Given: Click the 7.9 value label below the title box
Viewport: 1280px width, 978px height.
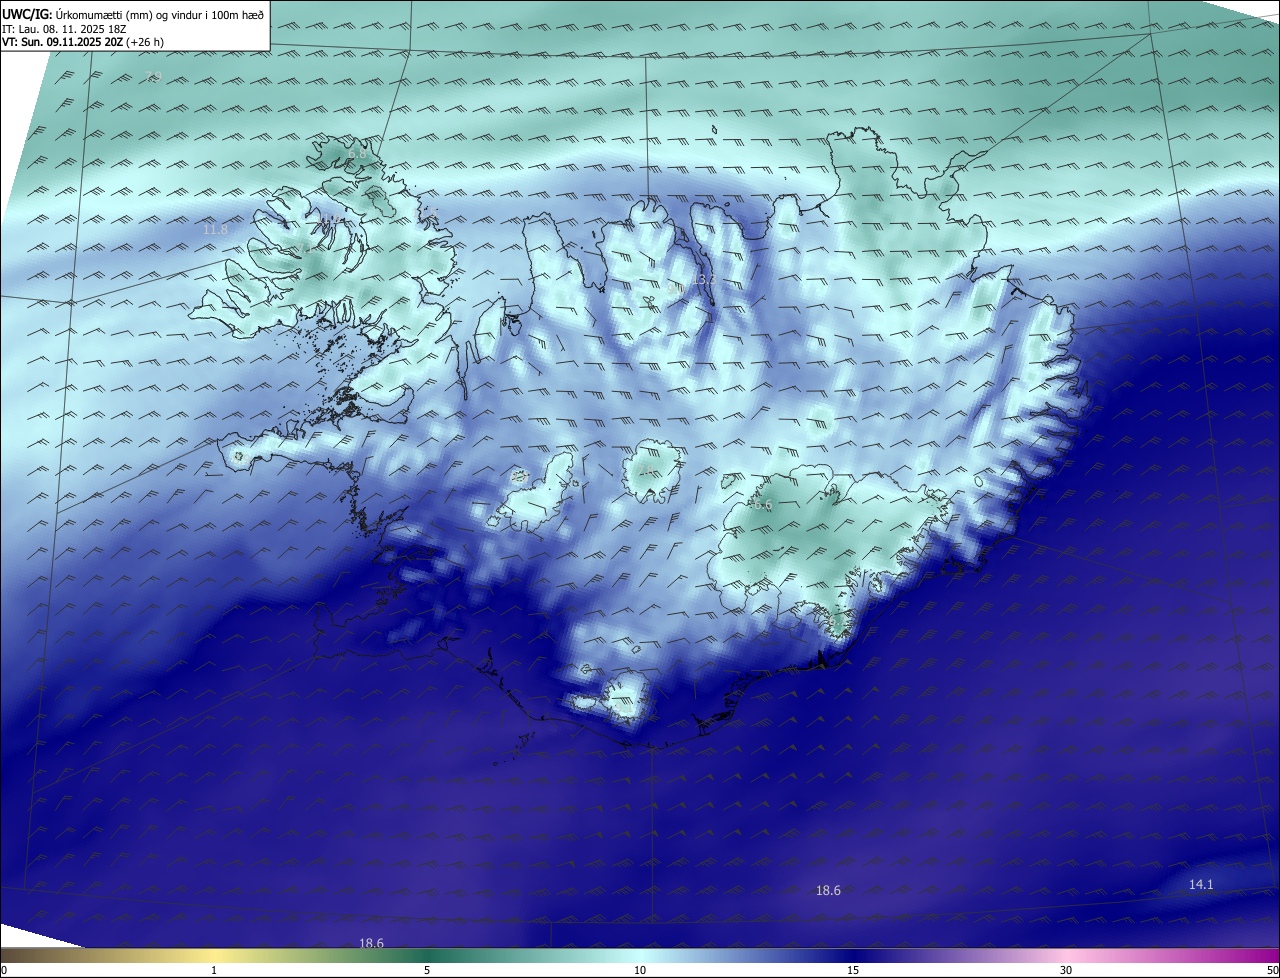Looking at the screenshot, I should click(153, 77).
